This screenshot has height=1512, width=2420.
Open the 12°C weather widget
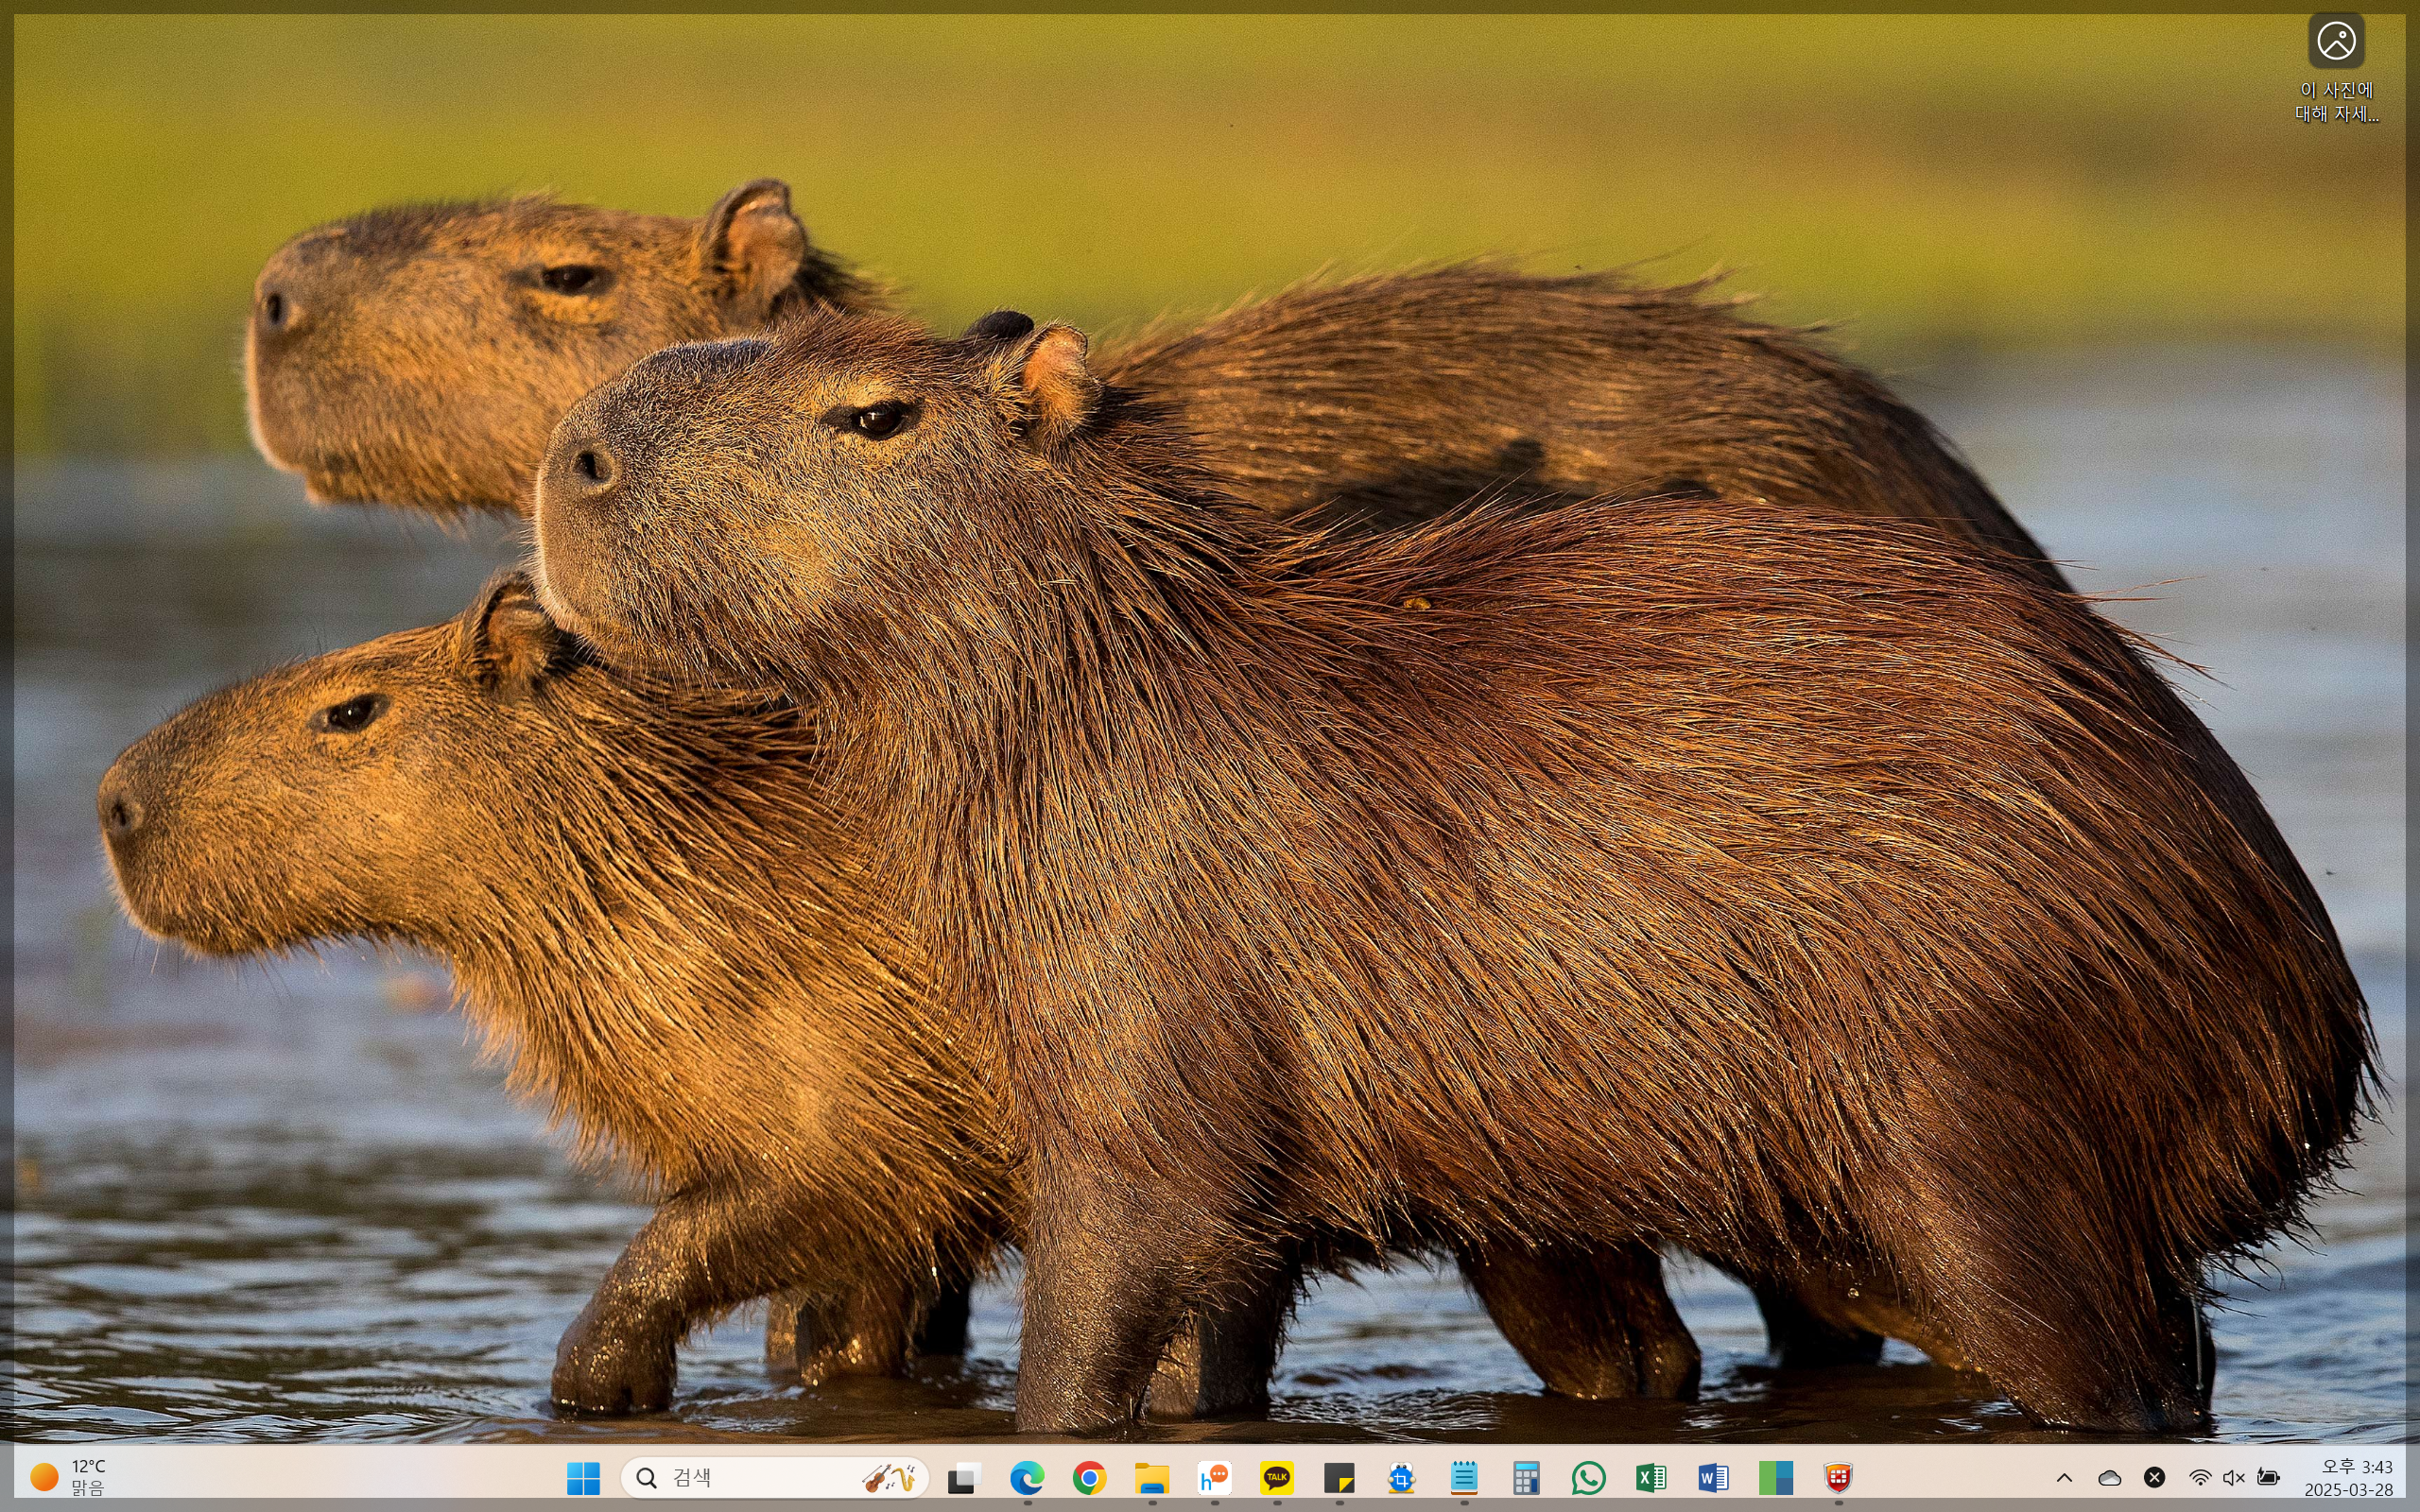click(x=68, y=1477)
